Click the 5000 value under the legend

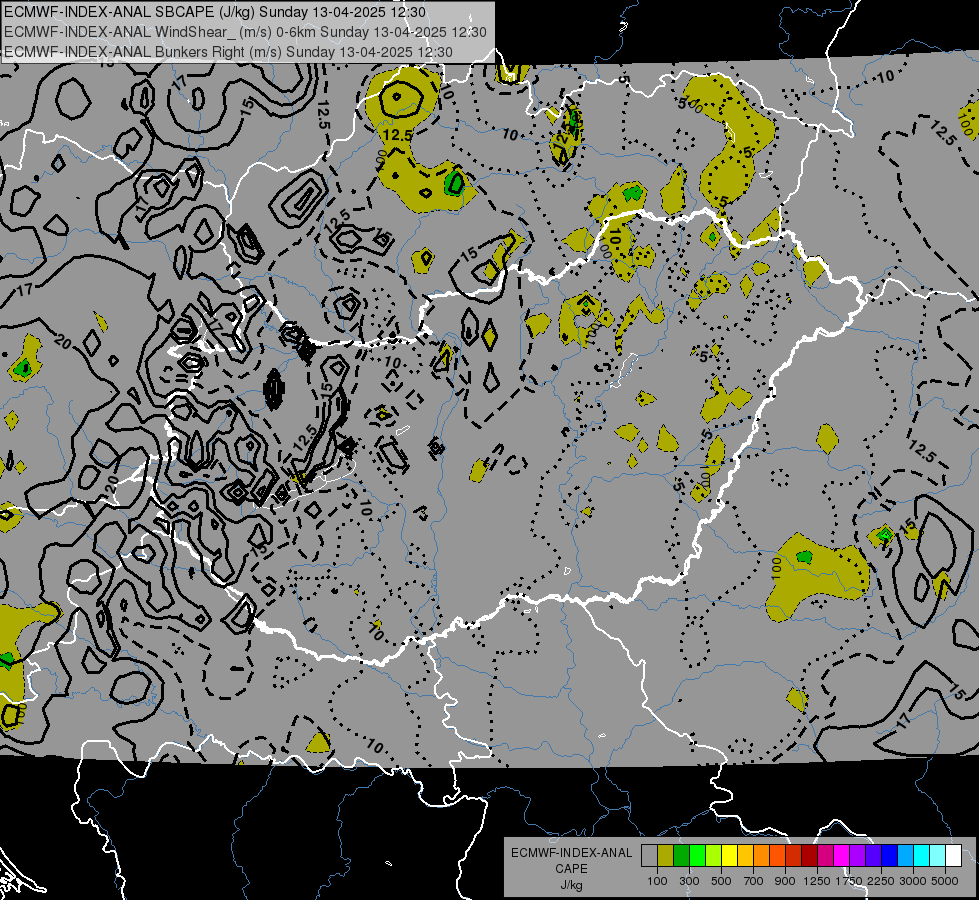[945, 881]
